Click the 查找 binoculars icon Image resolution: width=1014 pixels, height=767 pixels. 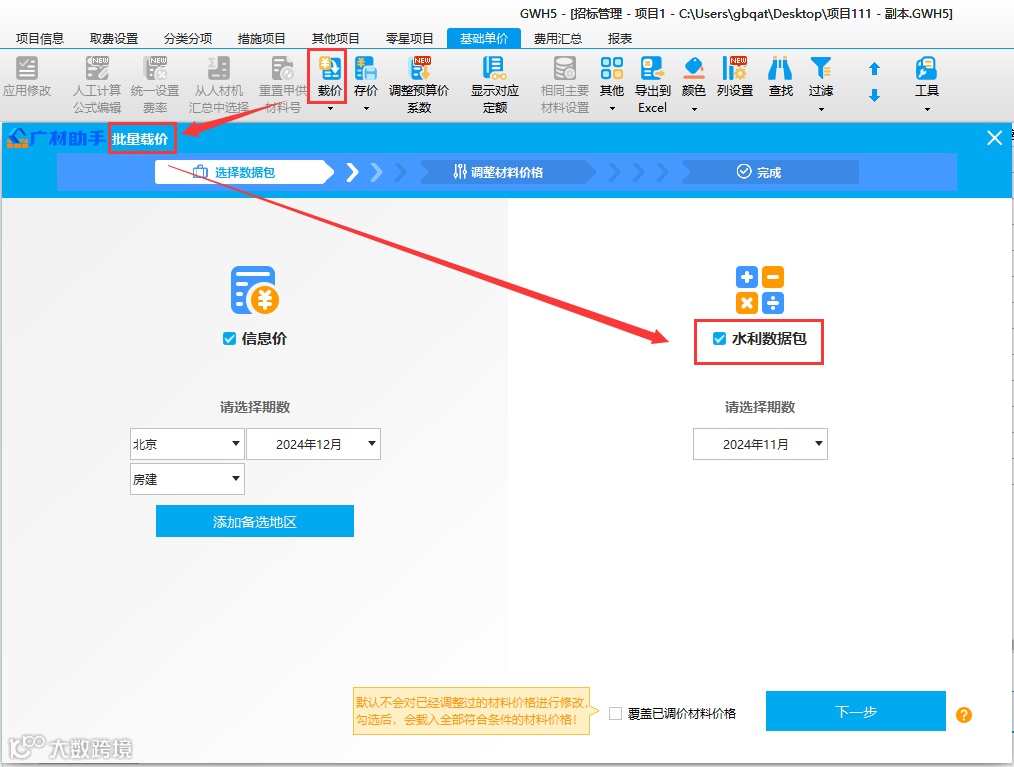tap(780, 68)
